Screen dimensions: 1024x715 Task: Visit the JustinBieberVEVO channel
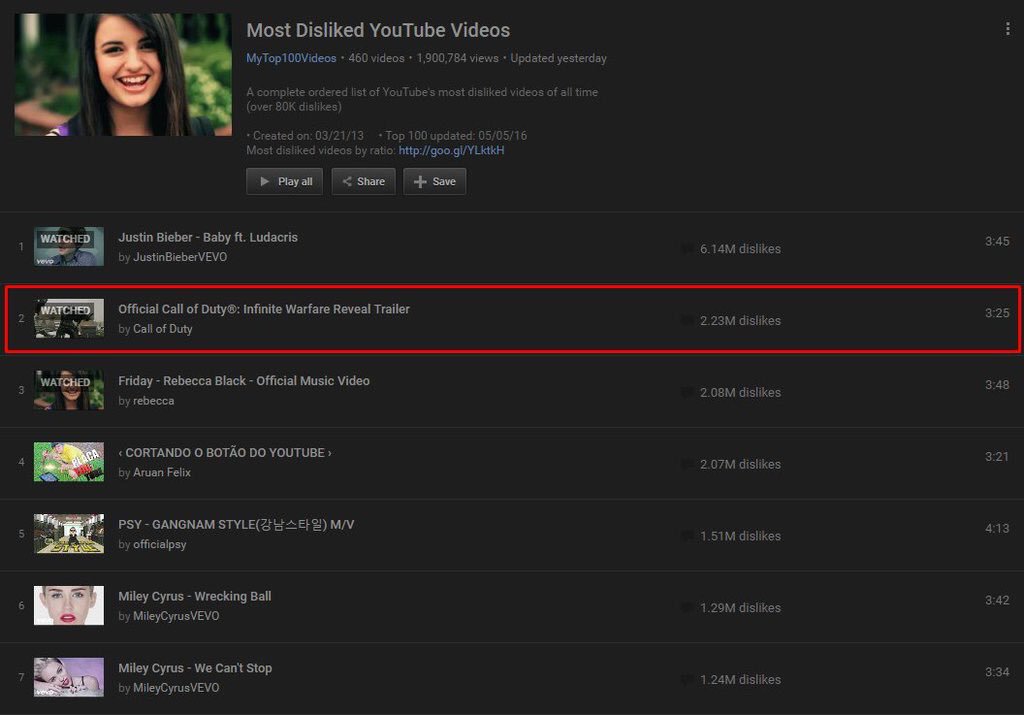point(180,257)
